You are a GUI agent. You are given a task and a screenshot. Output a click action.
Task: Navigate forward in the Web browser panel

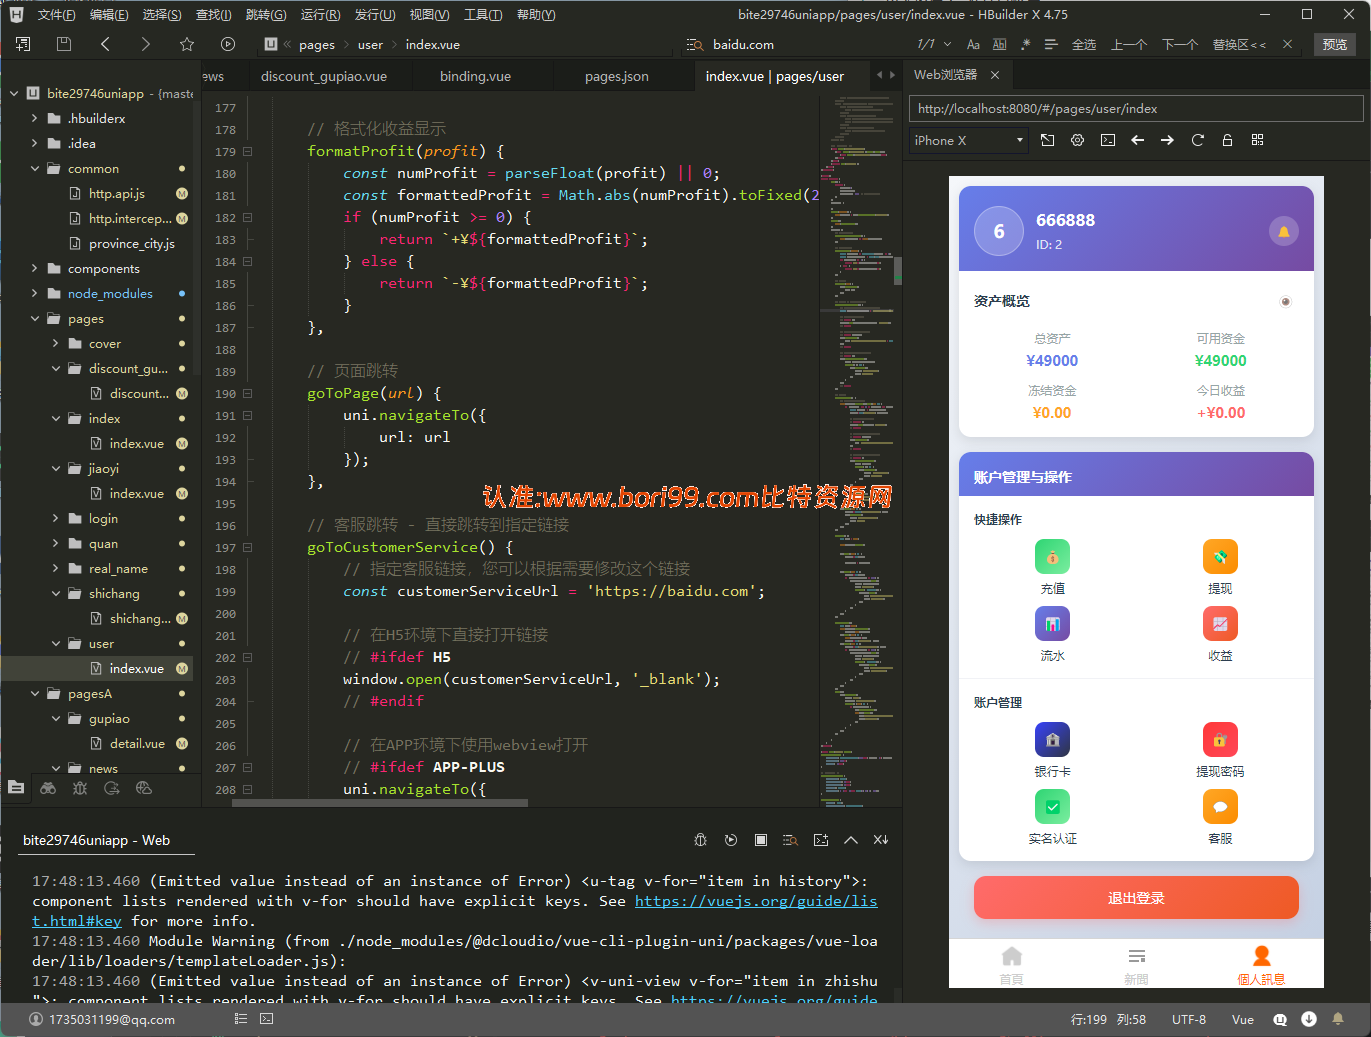point(1167,140)
